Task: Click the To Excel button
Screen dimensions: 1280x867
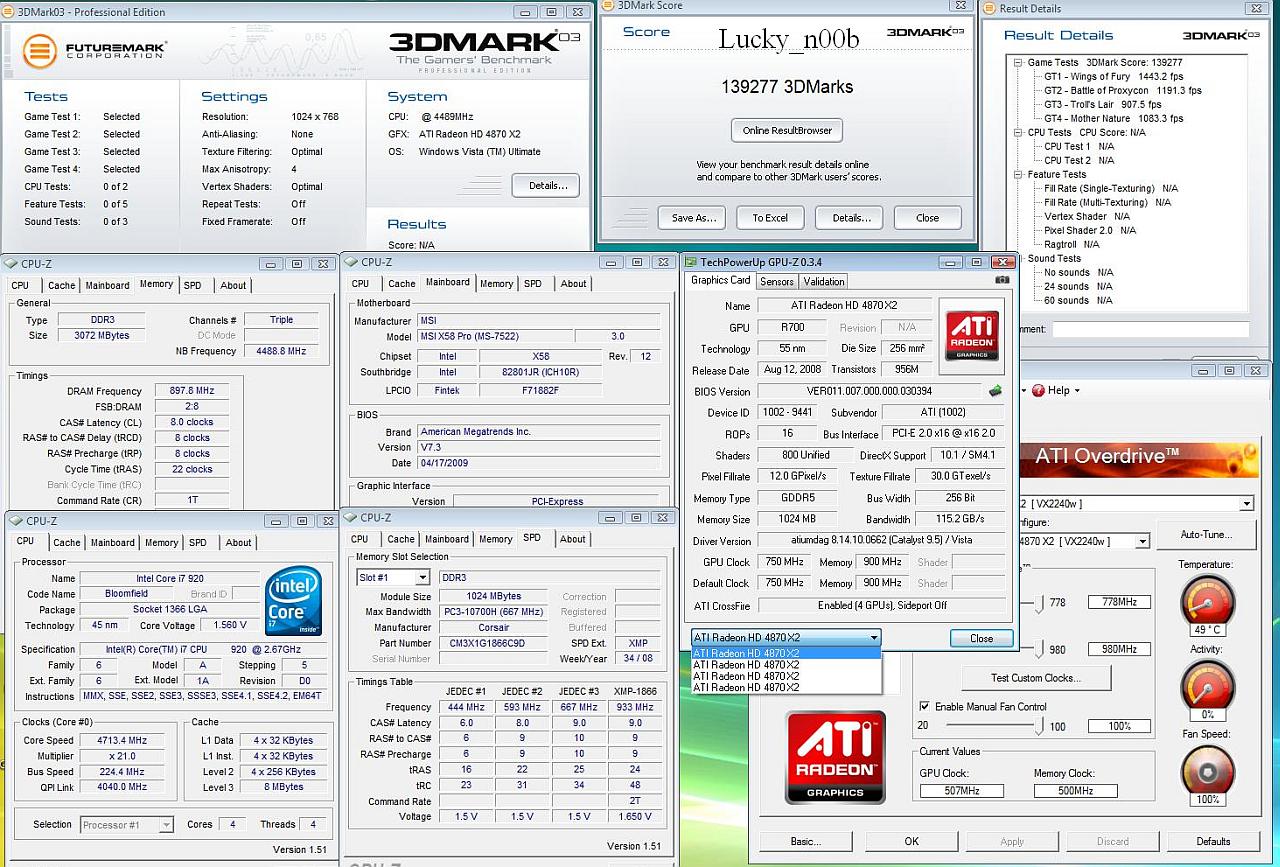Action: 770,218
